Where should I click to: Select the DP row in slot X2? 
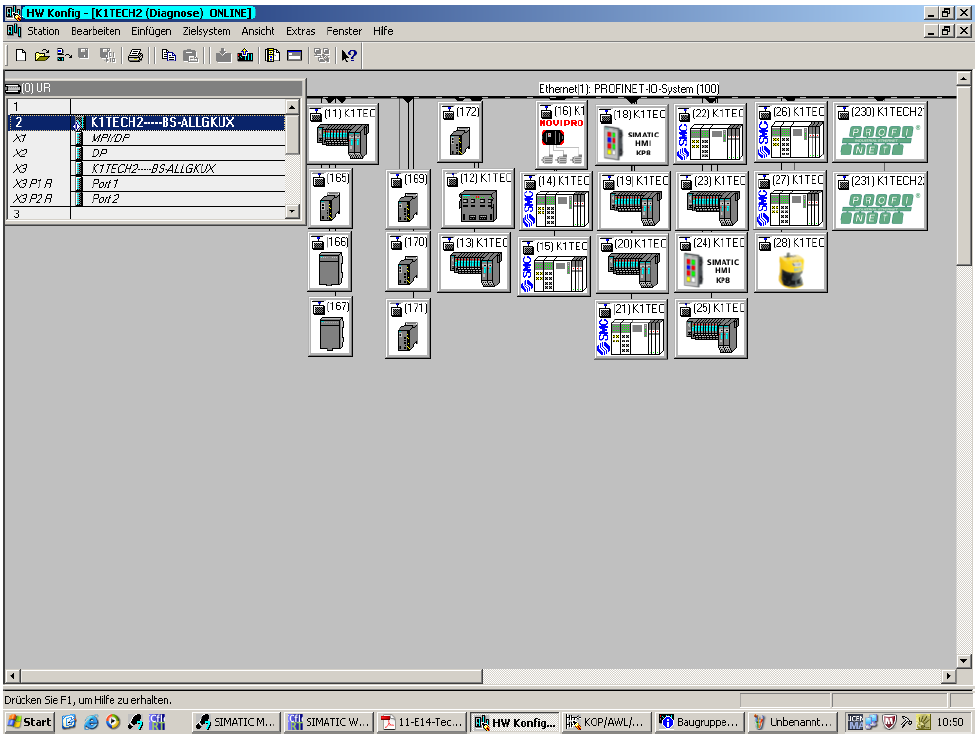(x=147, y=153)
